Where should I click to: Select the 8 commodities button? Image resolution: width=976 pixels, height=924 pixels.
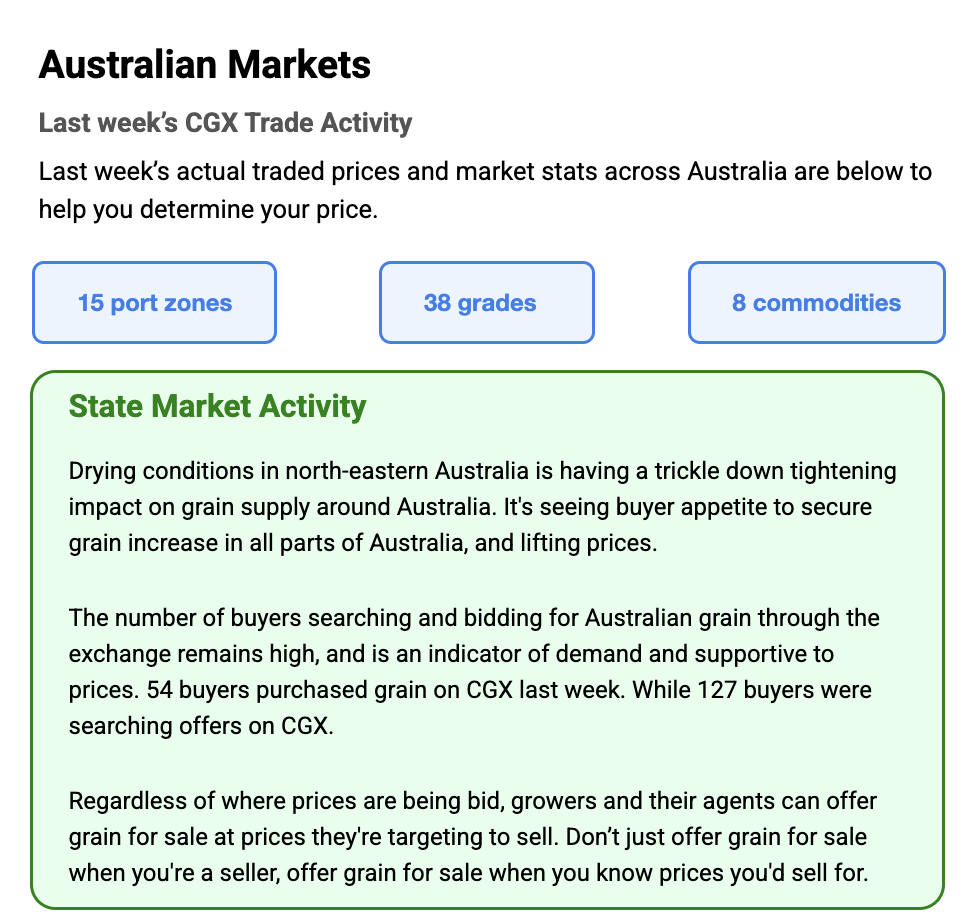816,303
